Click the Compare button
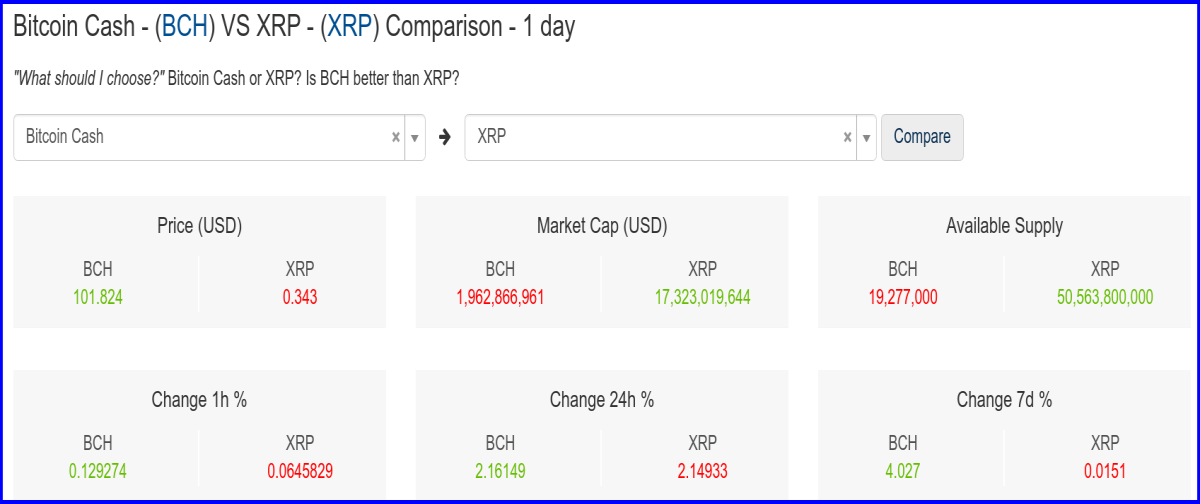Screen dimensions: 1200x504 [x=922, y=137]
